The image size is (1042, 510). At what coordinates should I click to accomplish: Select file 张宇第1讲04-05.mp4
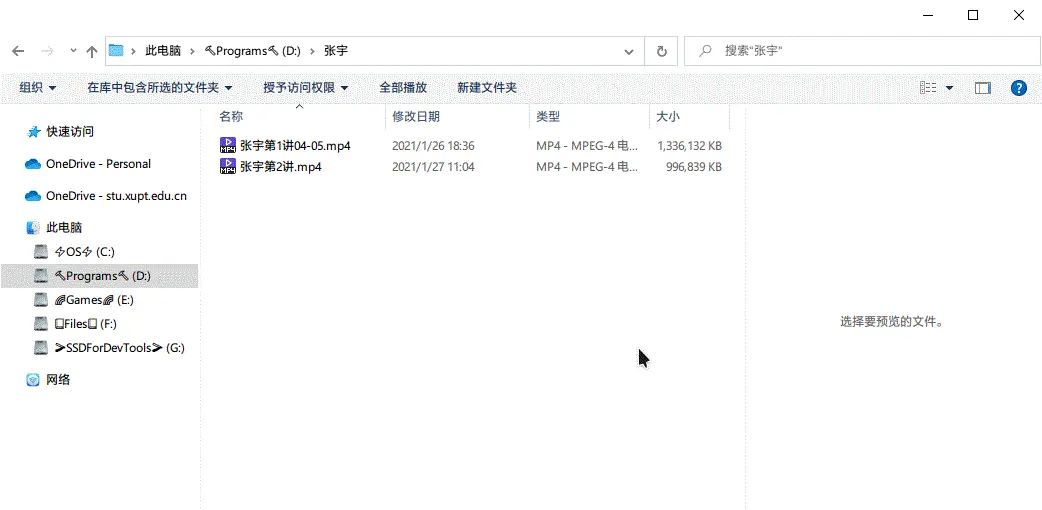tap(295, 146)
